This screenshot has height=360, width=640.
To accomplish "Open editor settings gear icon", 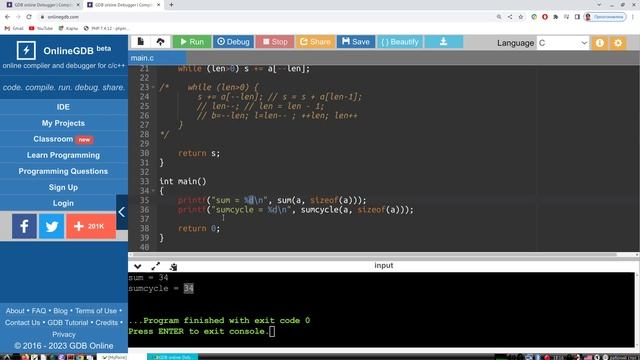I will tap(618, 43).
